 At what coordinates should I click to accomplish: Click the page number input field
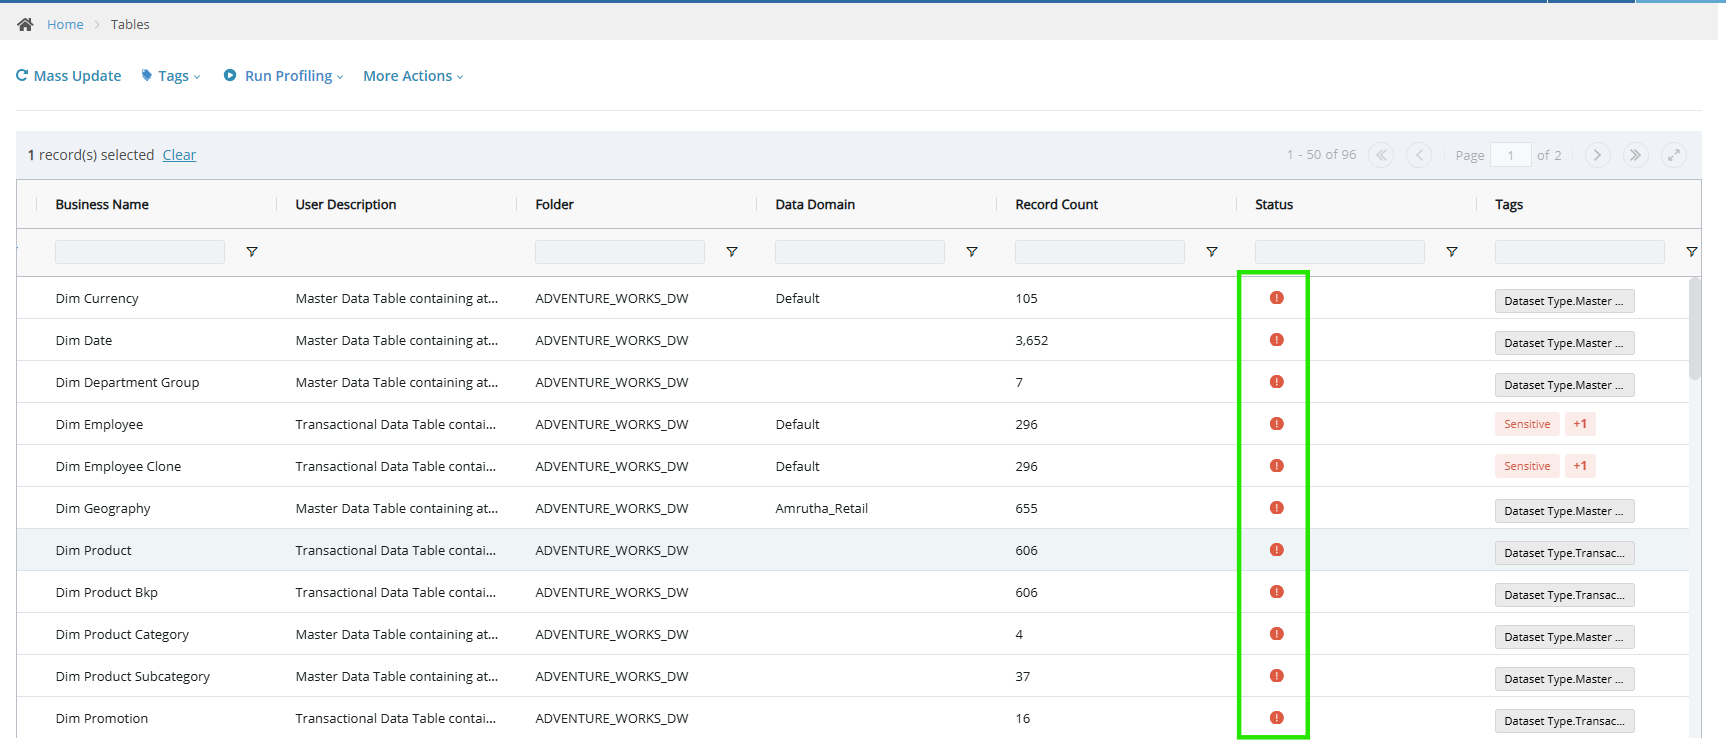1510,155
